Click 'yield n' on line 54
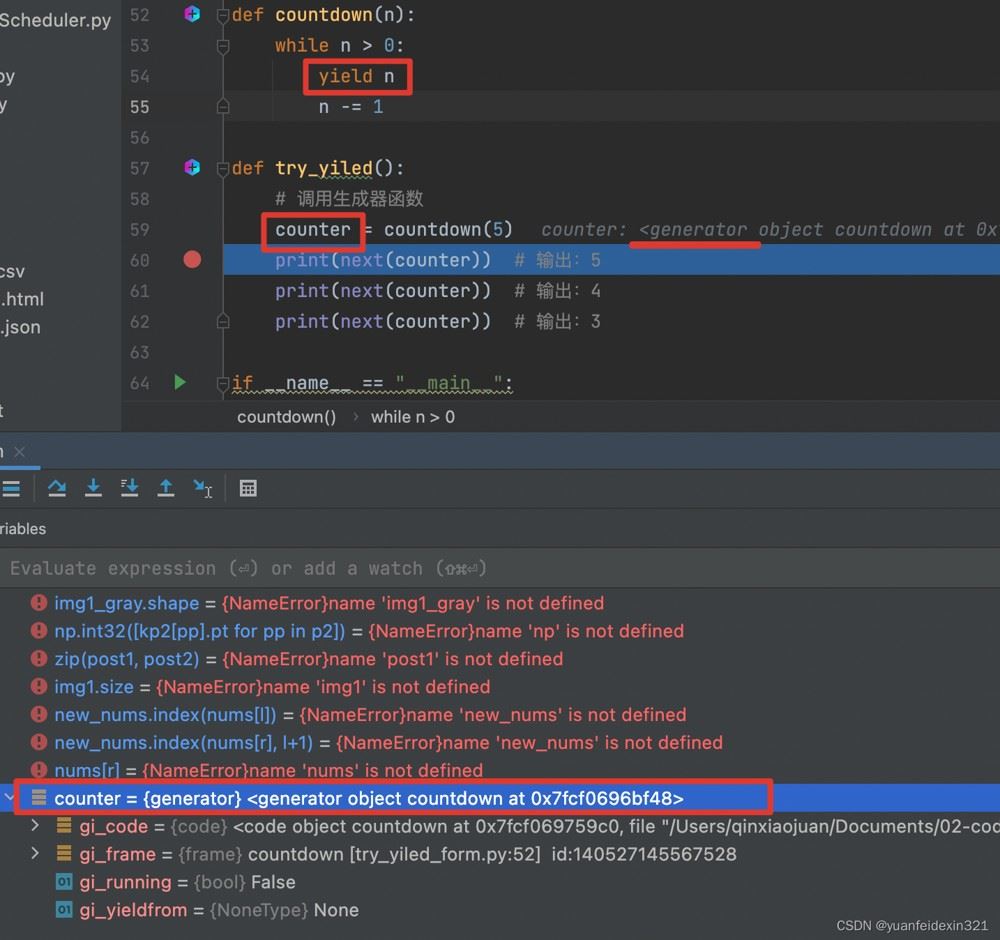The image size is (1000, 940). coord(357,77)
